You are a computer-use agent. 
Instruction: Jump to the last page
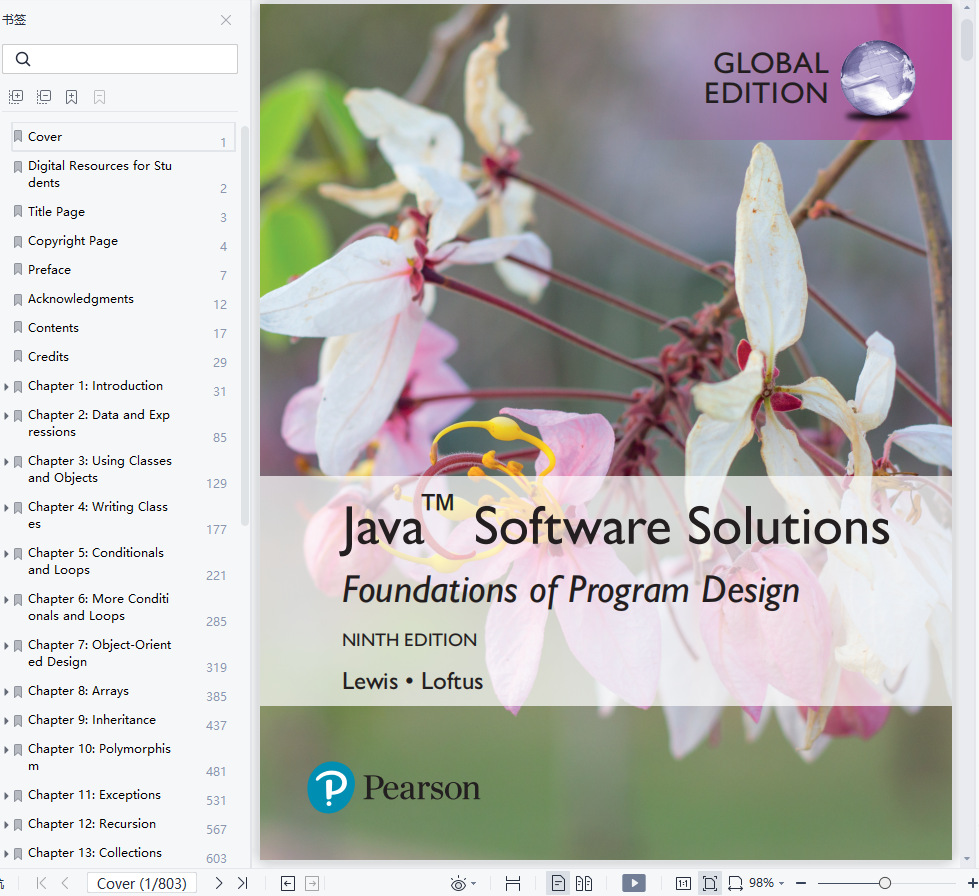click(243, 883)
